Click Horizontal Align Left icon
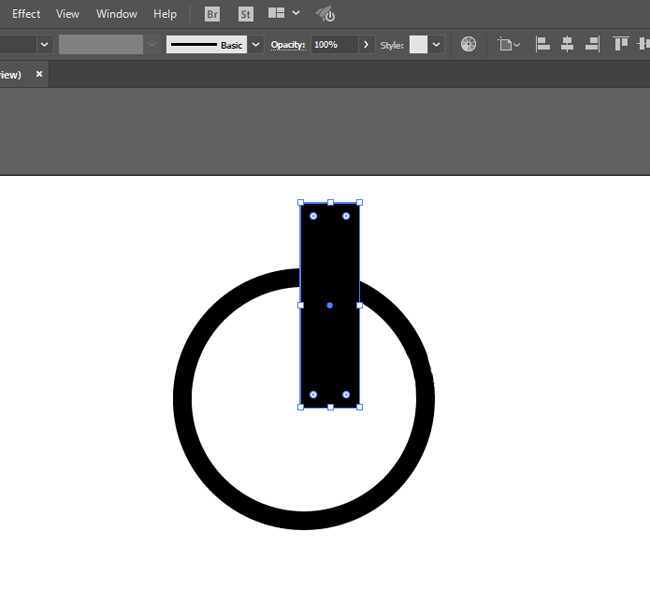The width and height of the screenshot is (650, 589). [543, 45]
